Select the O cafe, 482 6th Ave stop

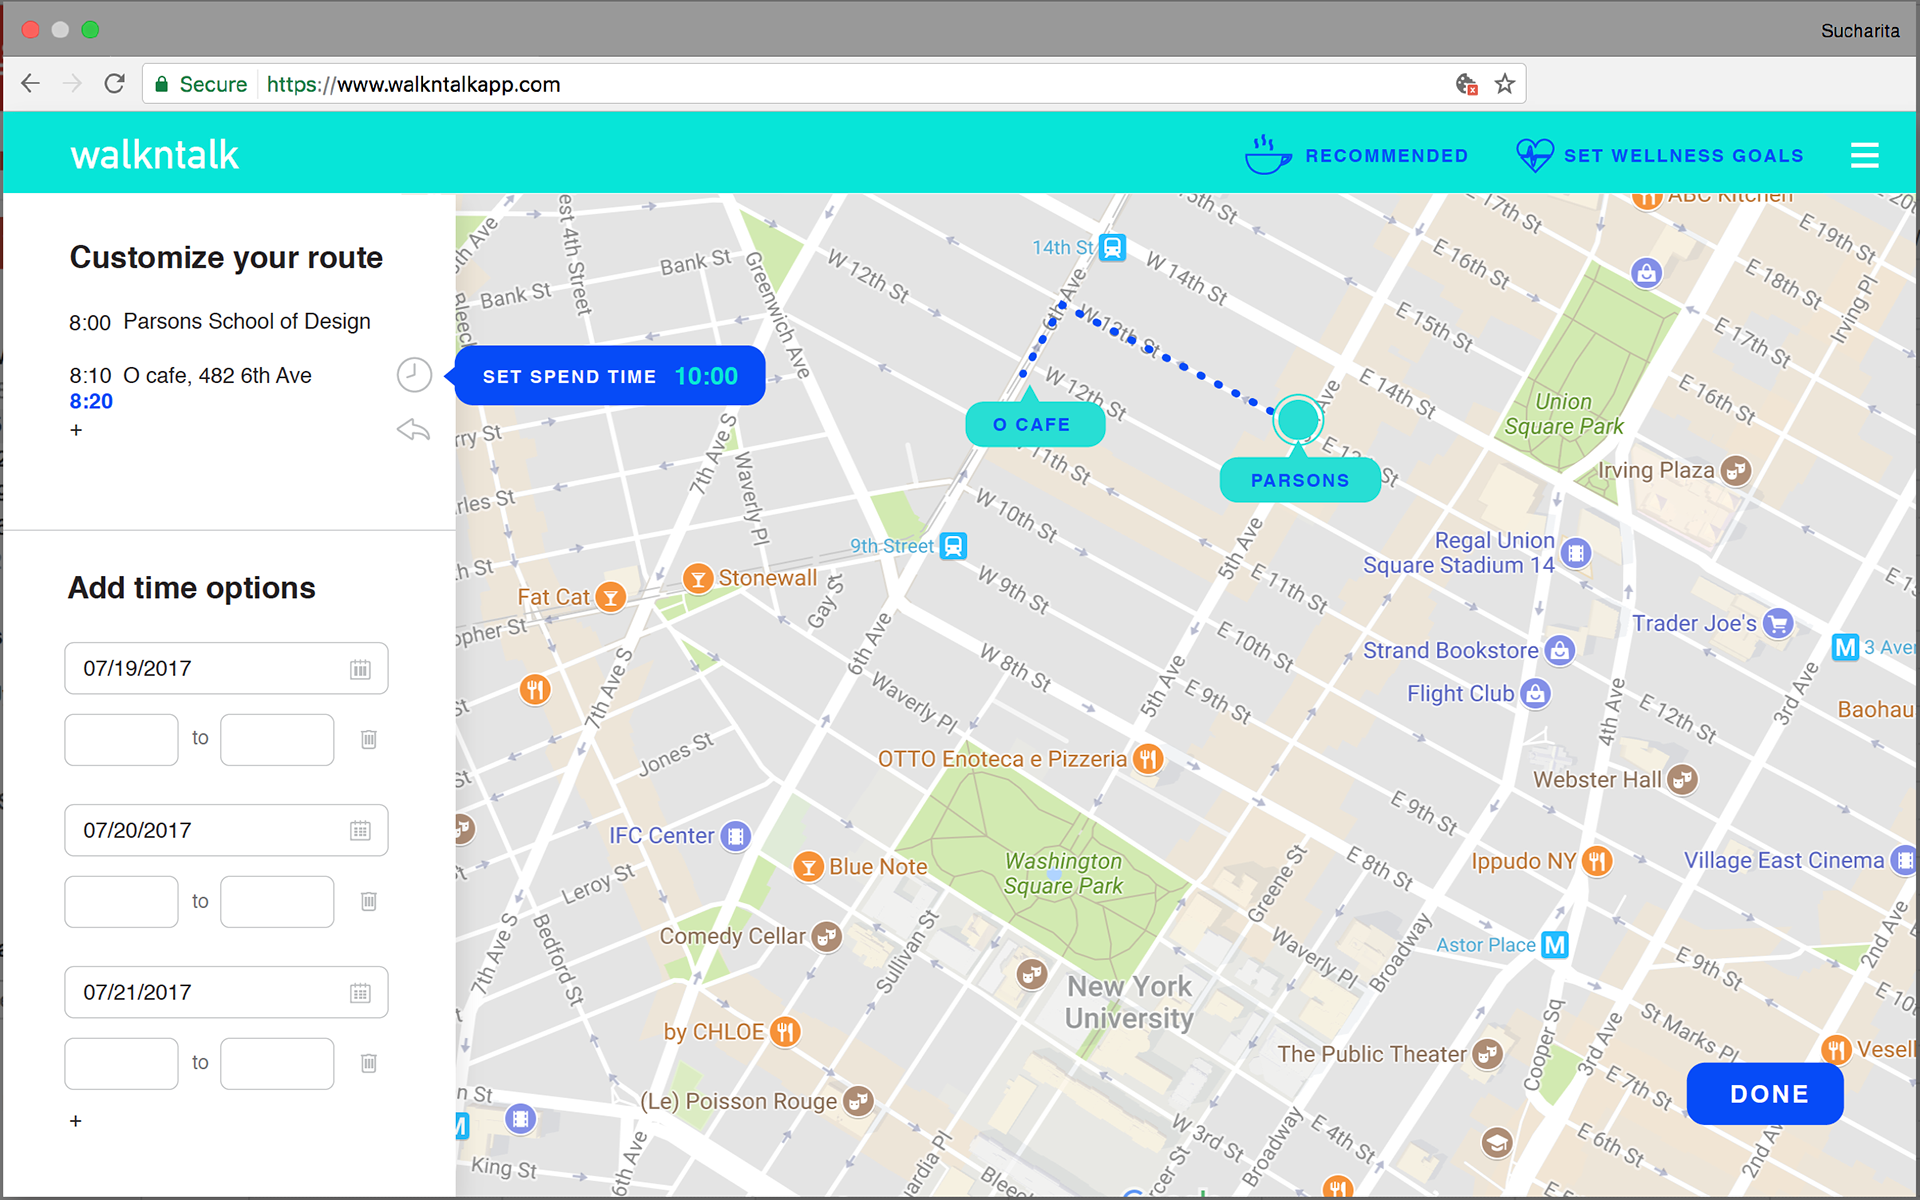190,376
